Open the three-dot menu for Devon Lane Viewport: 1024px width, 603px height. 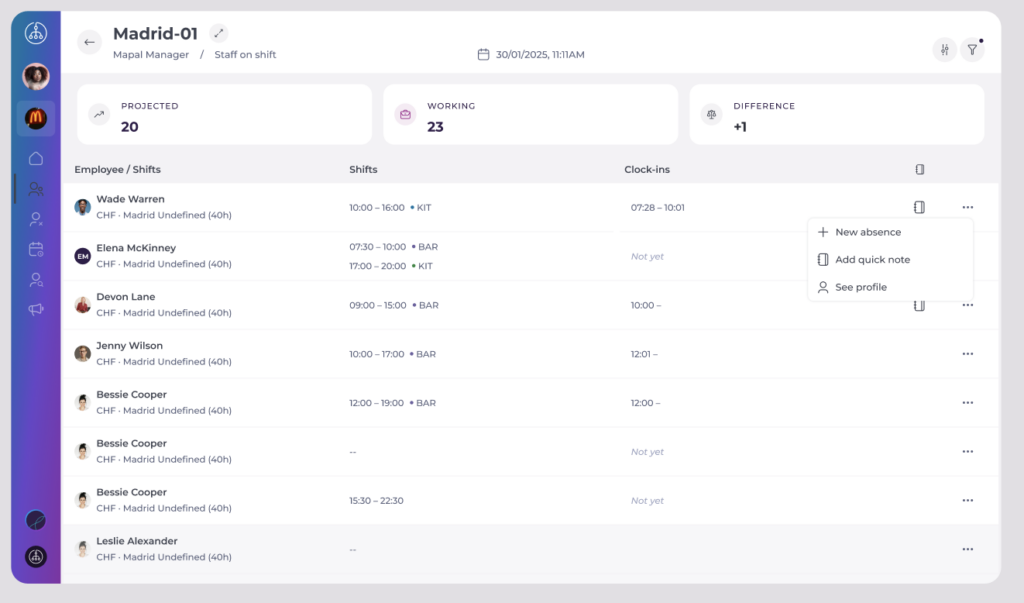[x=967, y=305]
